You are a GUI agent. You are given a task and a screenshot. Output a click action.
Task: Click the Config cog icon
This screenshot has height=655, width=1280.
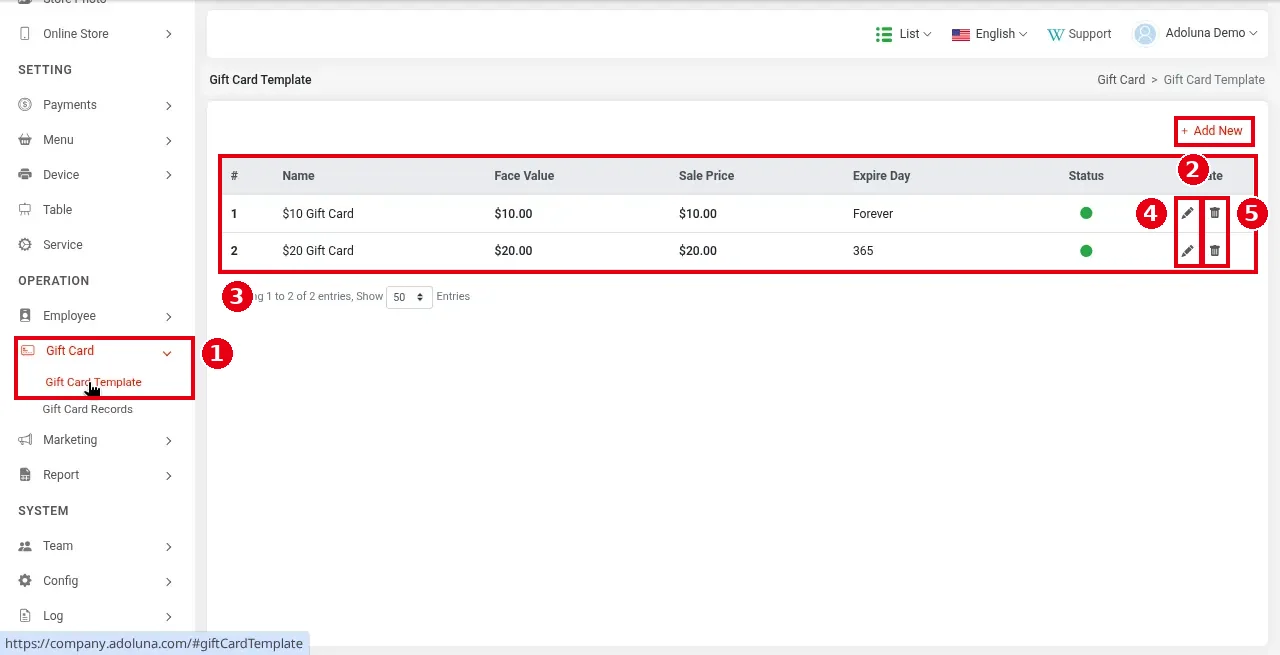coord(25,581)
